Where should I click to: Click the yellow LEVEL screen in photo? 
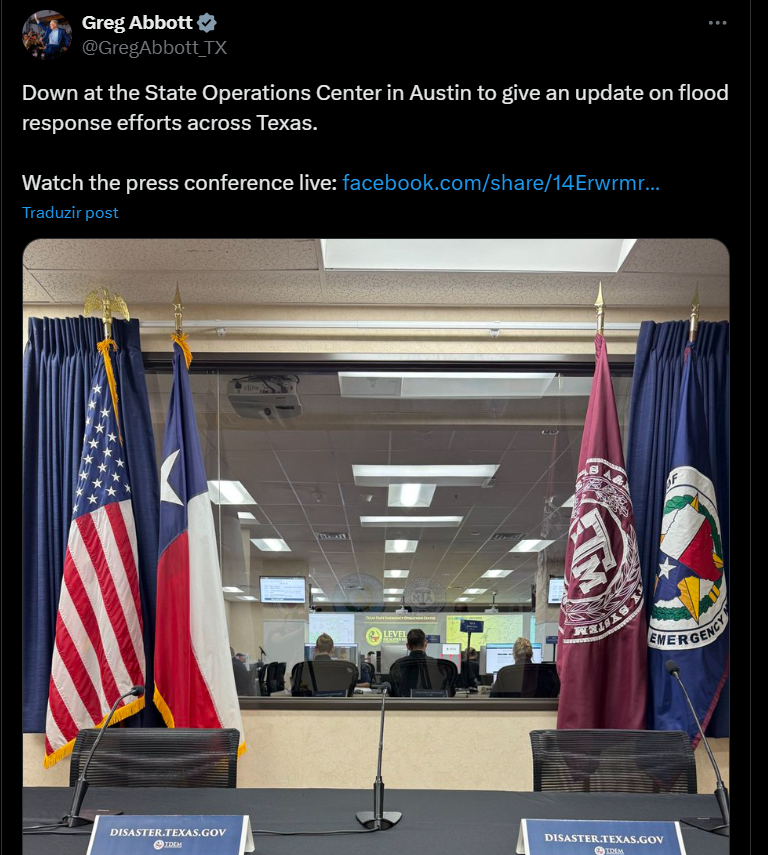(386, 635)
